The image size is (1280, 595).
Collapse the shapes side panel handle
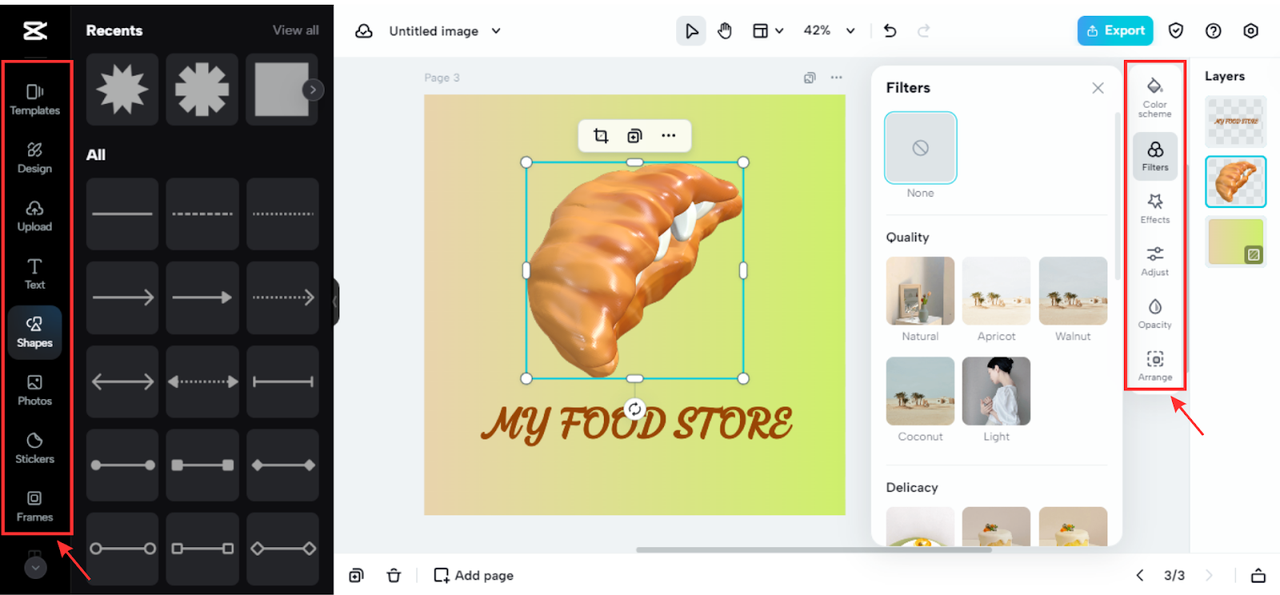point(336,301)
